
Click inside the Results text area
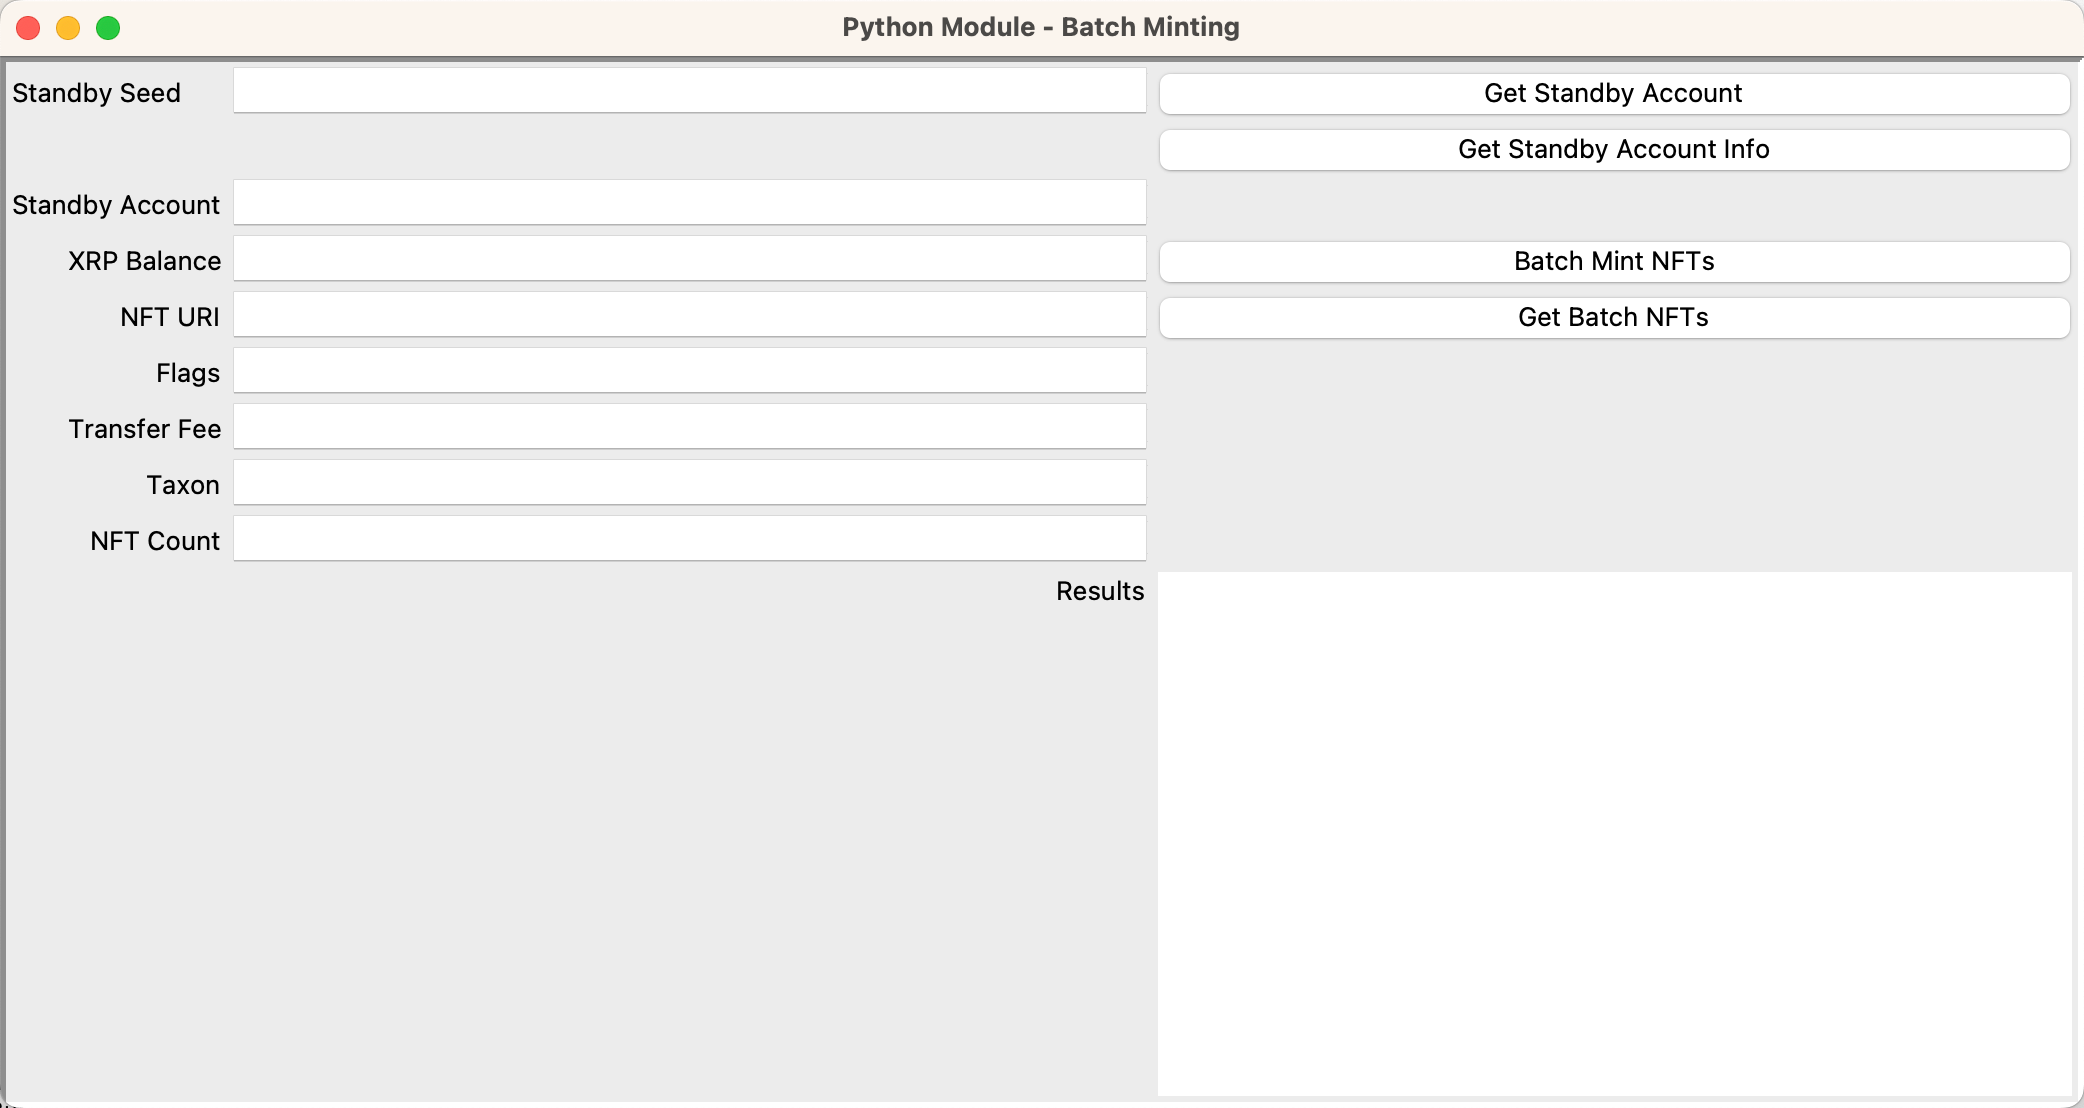(x=1613, y=833)
